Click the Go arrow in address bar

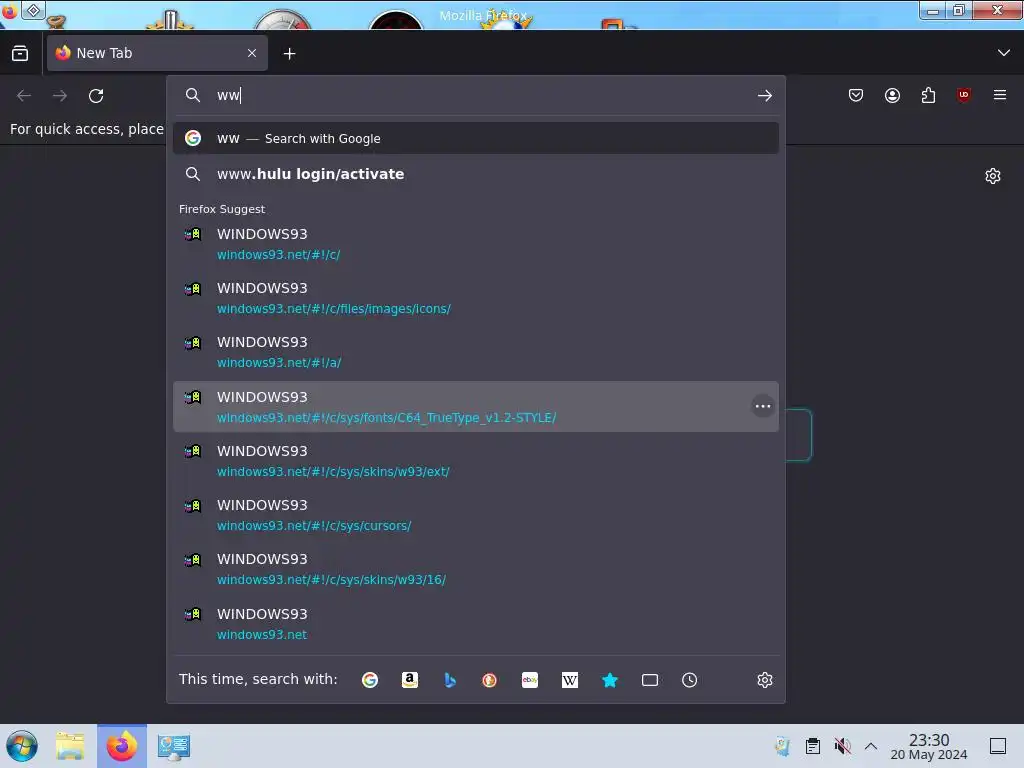coord(765,96)
